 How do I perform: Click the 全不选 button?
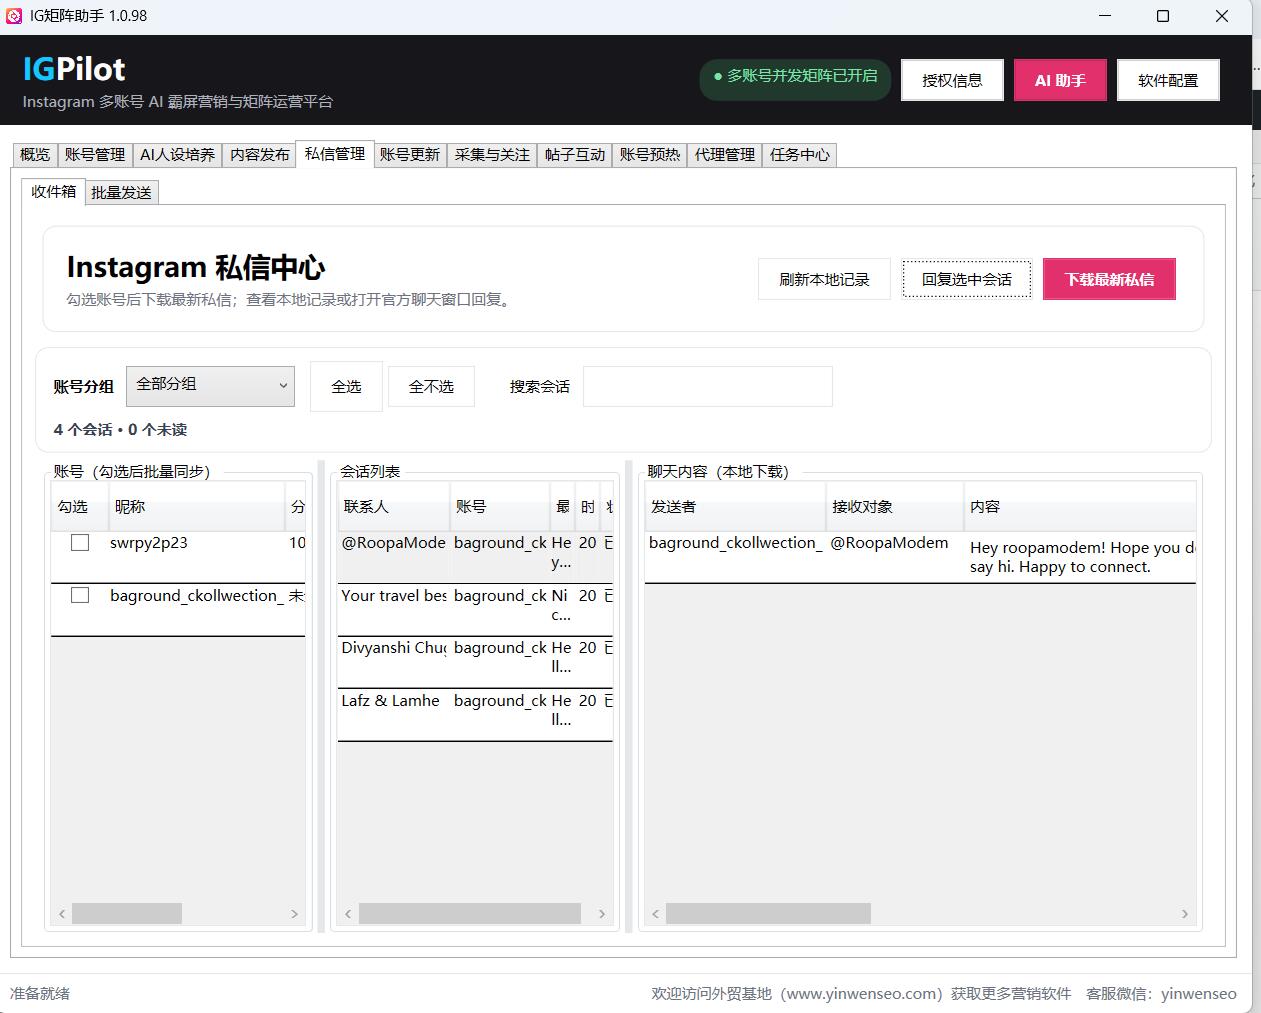pos(431,386)
